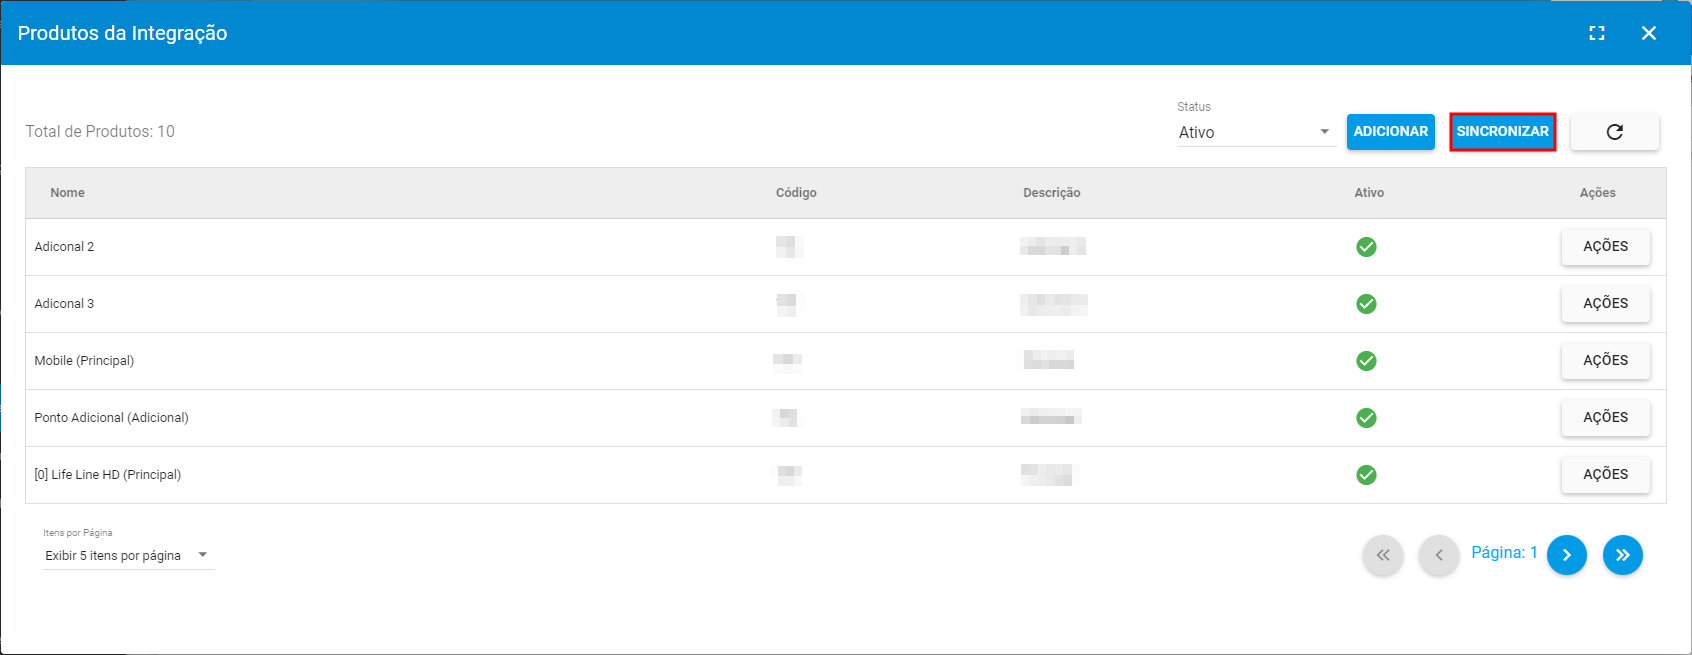Open the Status dropdown
This screenshot has width=1692, height=655.
point(1256,133)
